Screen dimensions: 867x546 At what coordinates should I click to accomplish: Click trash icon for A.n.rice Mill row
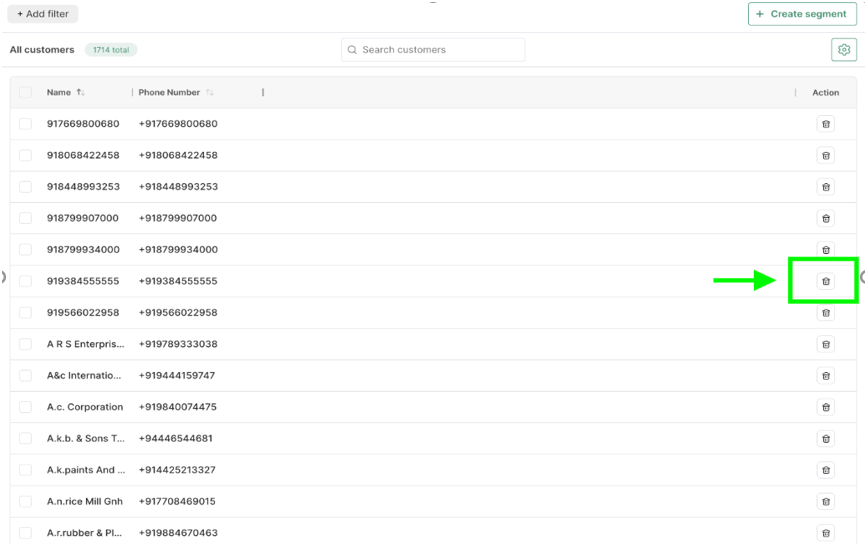[x=825, y=501]
